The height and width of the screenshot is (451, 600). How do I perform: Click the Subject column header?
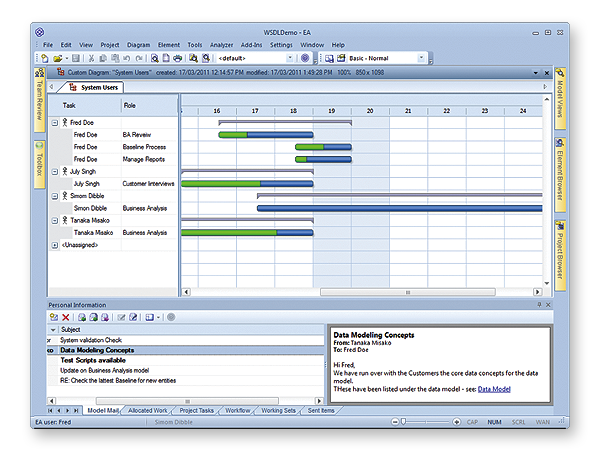pyautogui.click(x=71, y=329)
